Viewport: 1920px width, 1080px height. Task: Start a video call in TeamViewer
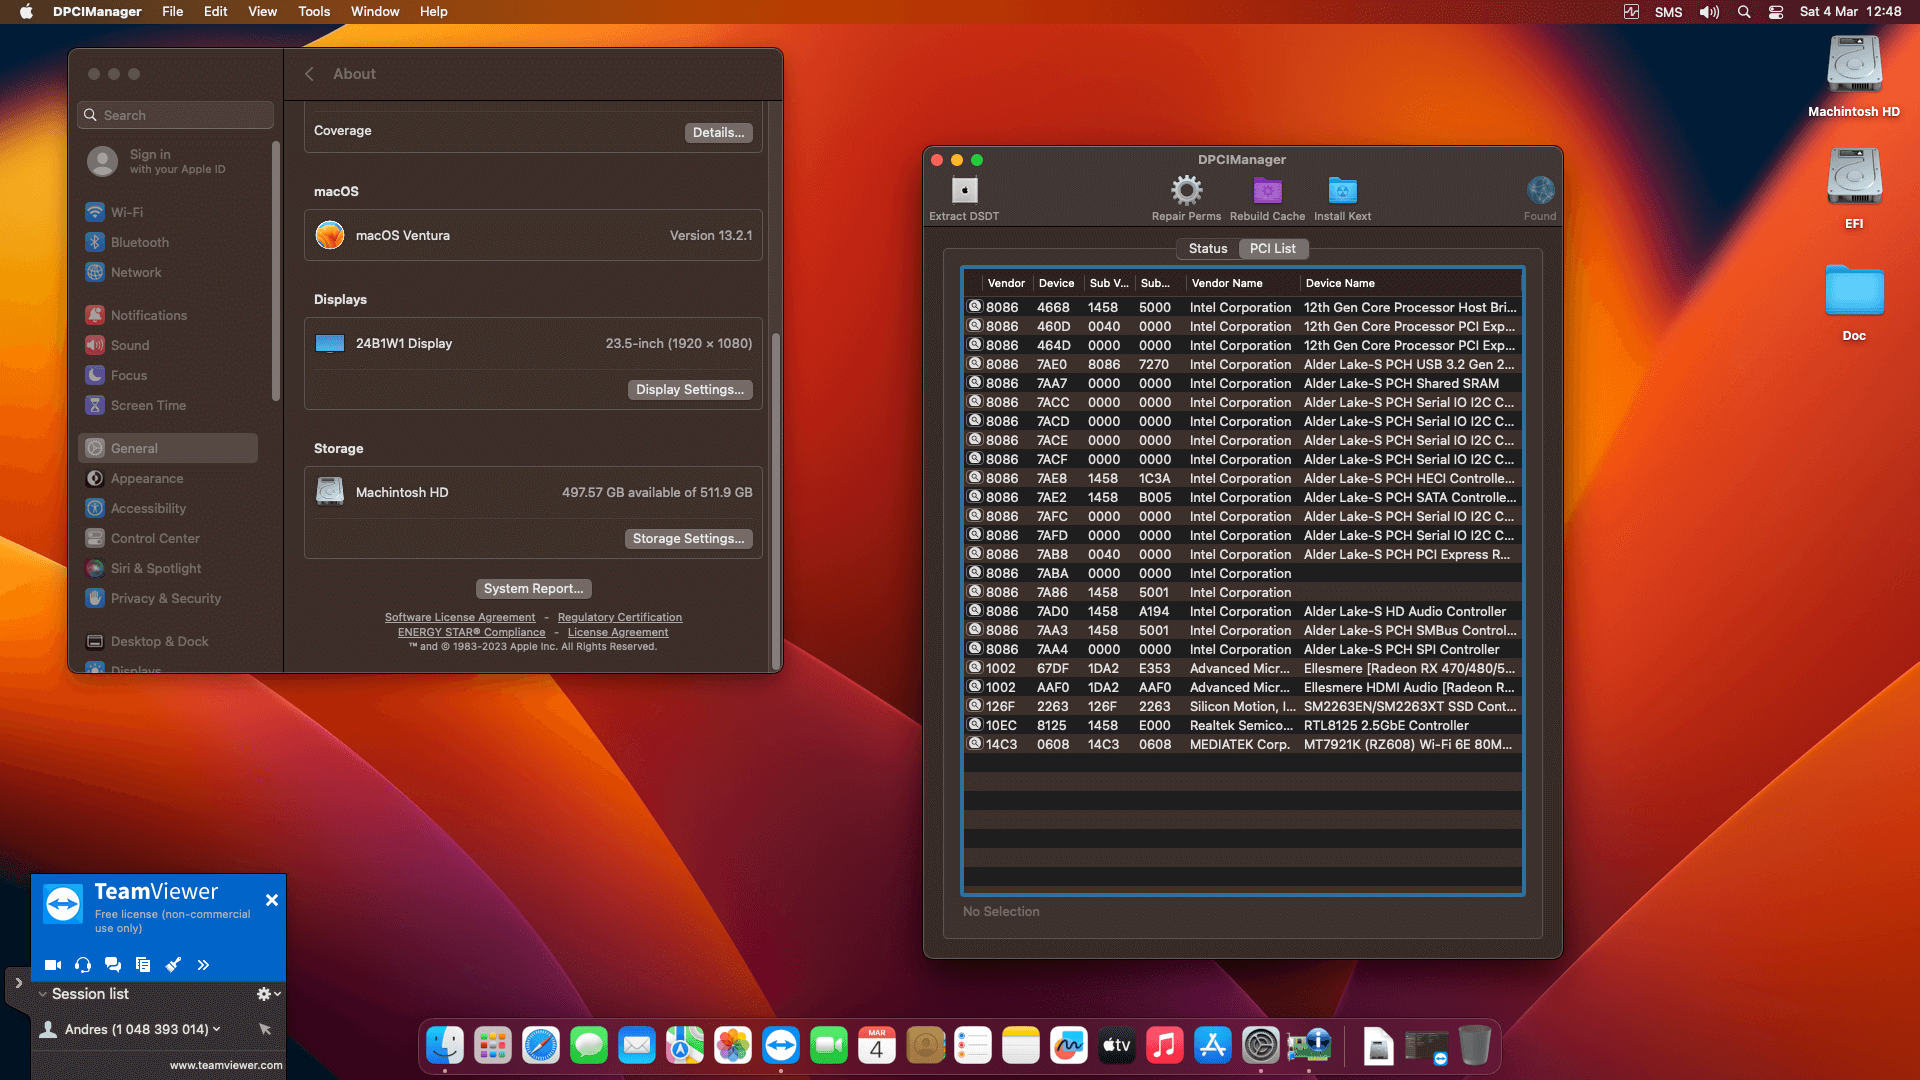click(x=52, y=965)
